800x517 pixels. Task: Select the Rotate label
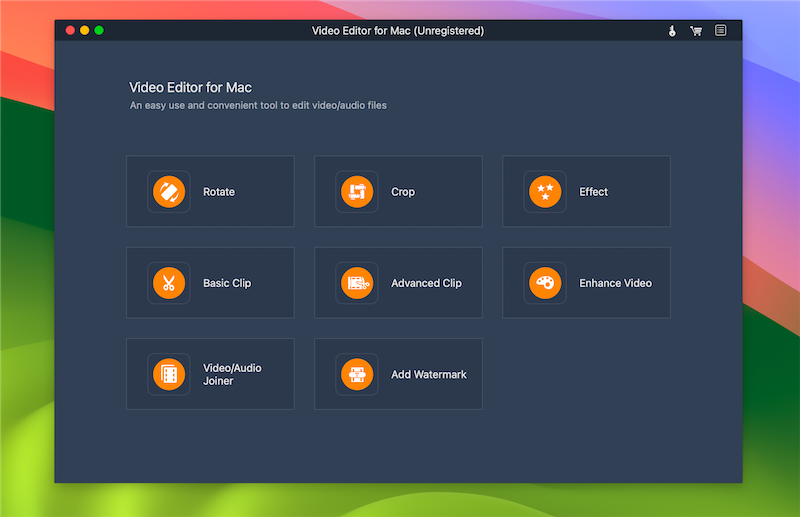pyautogui.click(x=219, y=192)
